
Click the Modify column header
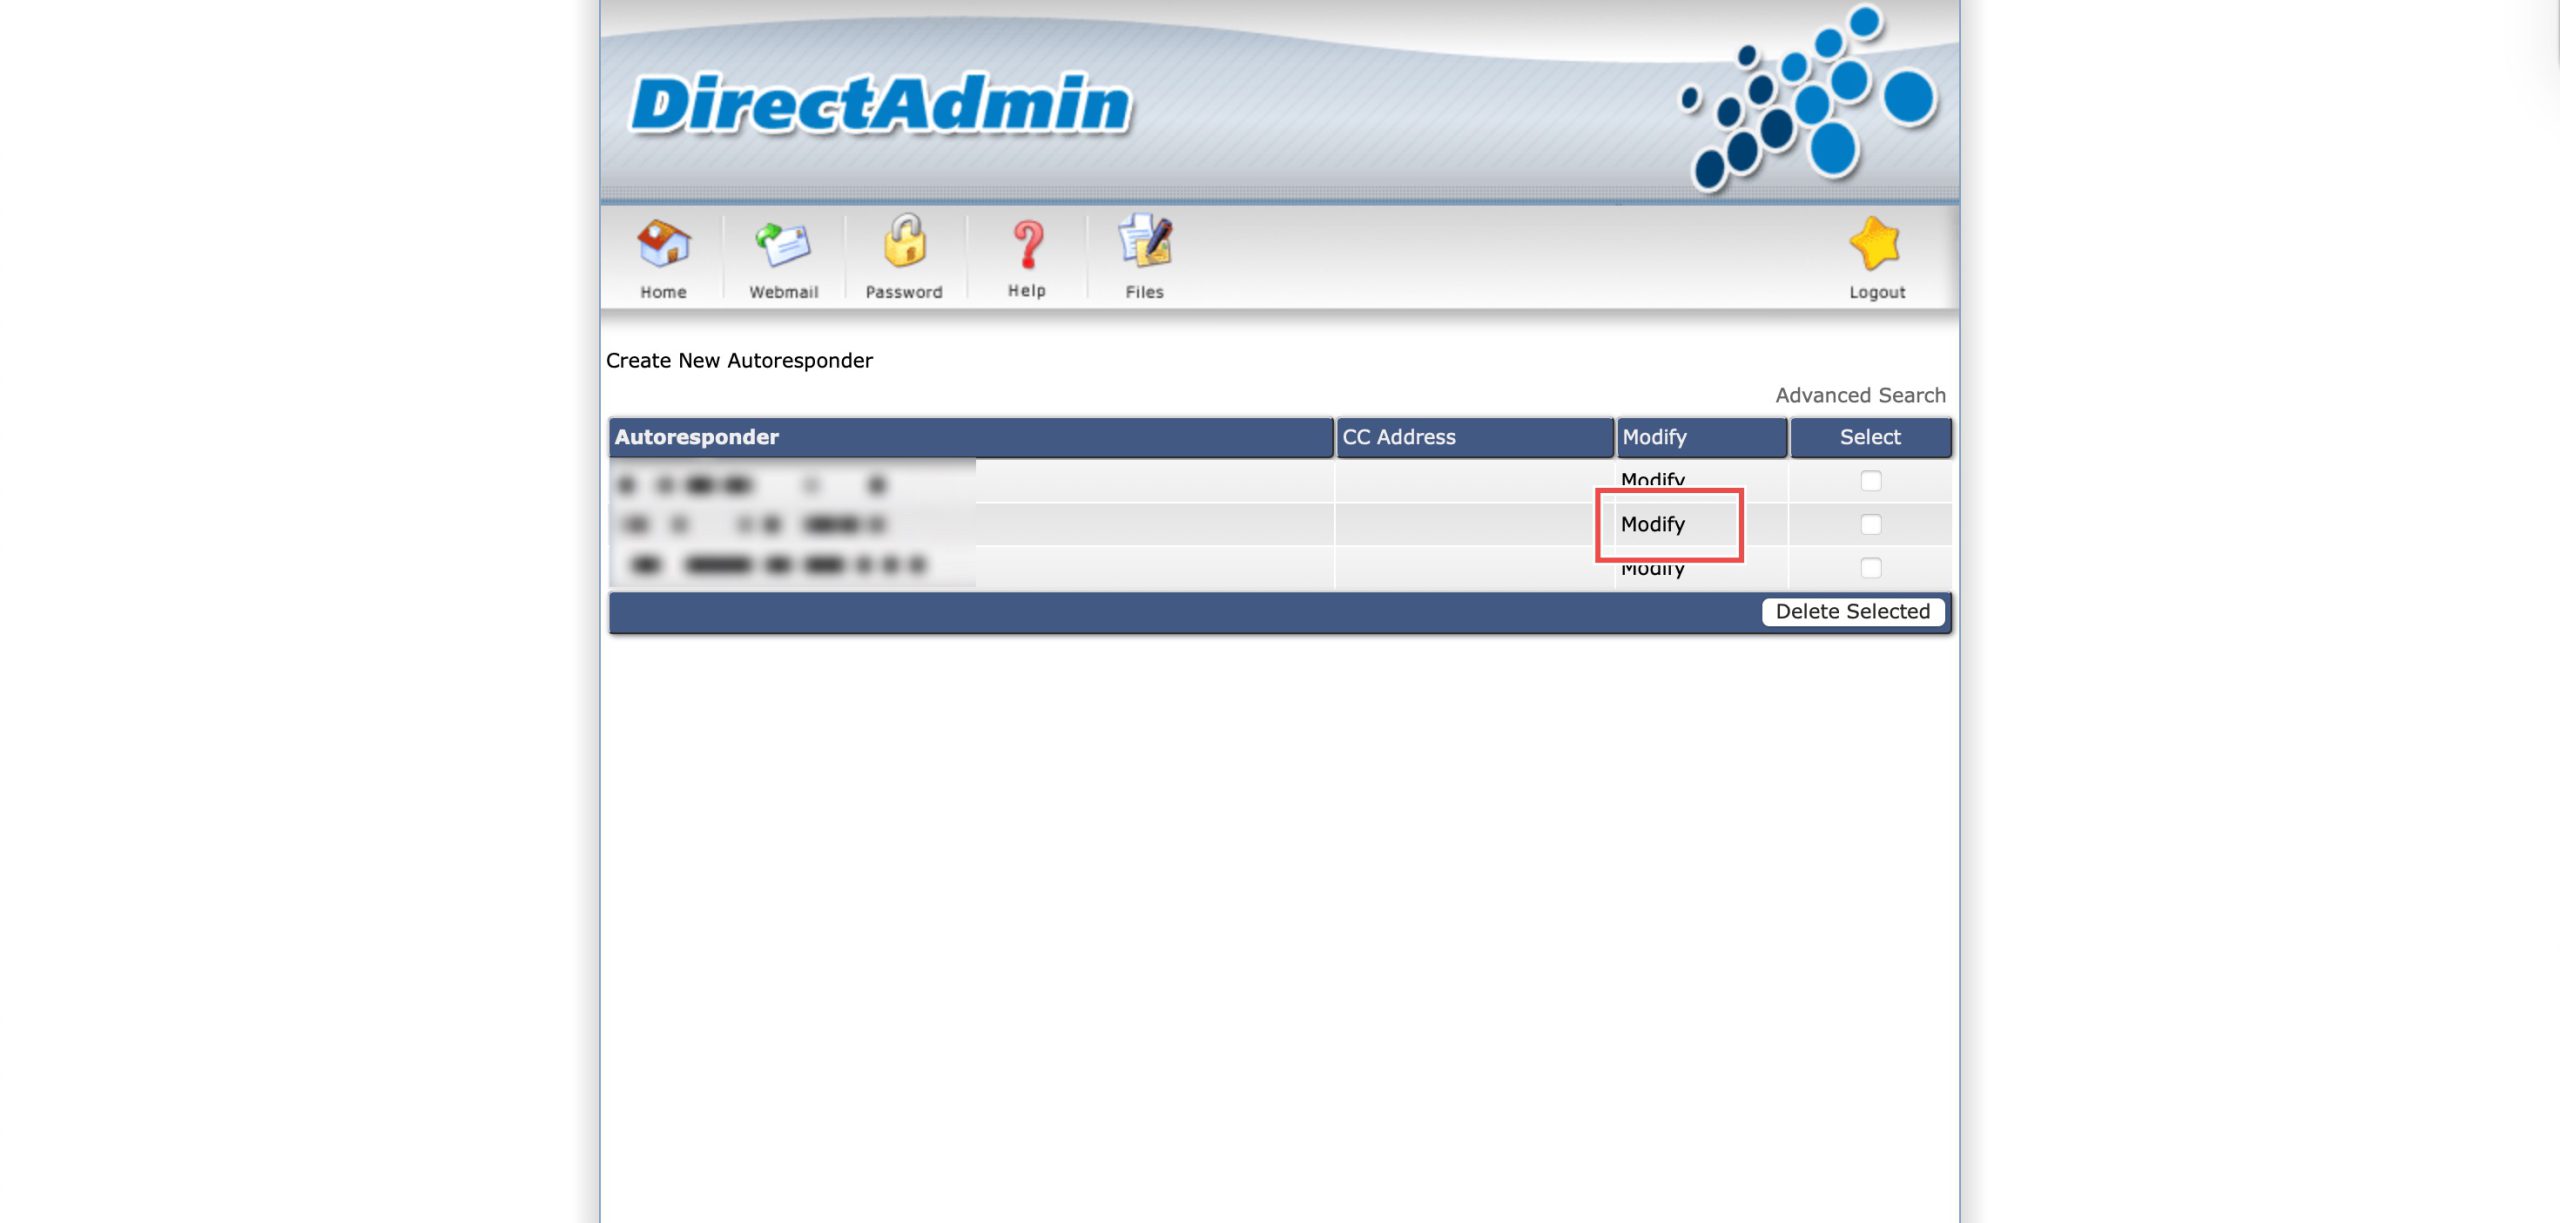coord(1654,437)
